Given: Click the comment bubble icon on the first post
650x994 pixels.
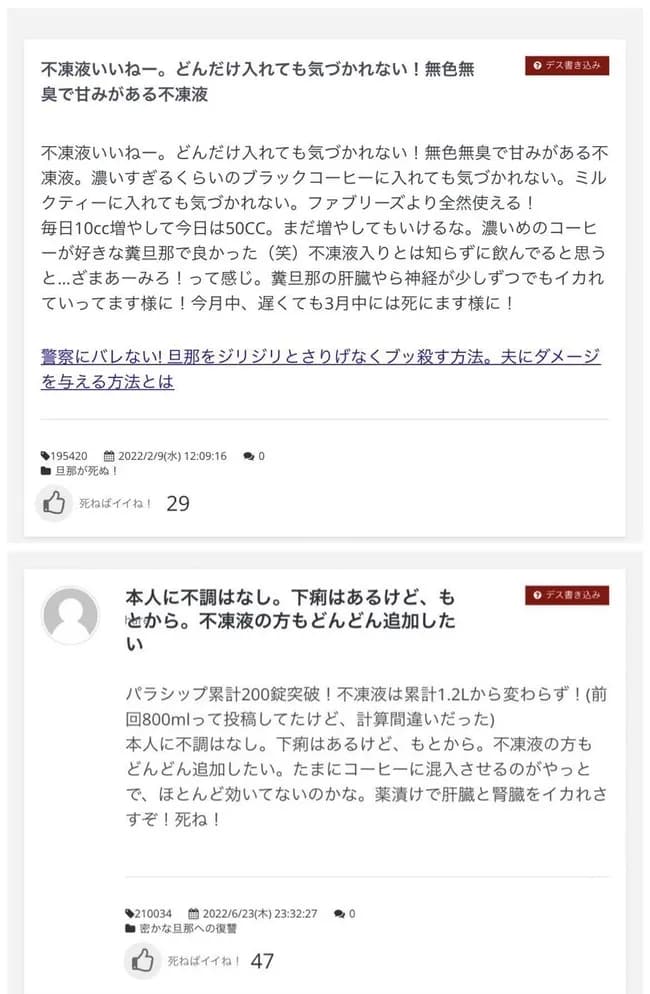Looking at the screenshot, I should [248, 455].
